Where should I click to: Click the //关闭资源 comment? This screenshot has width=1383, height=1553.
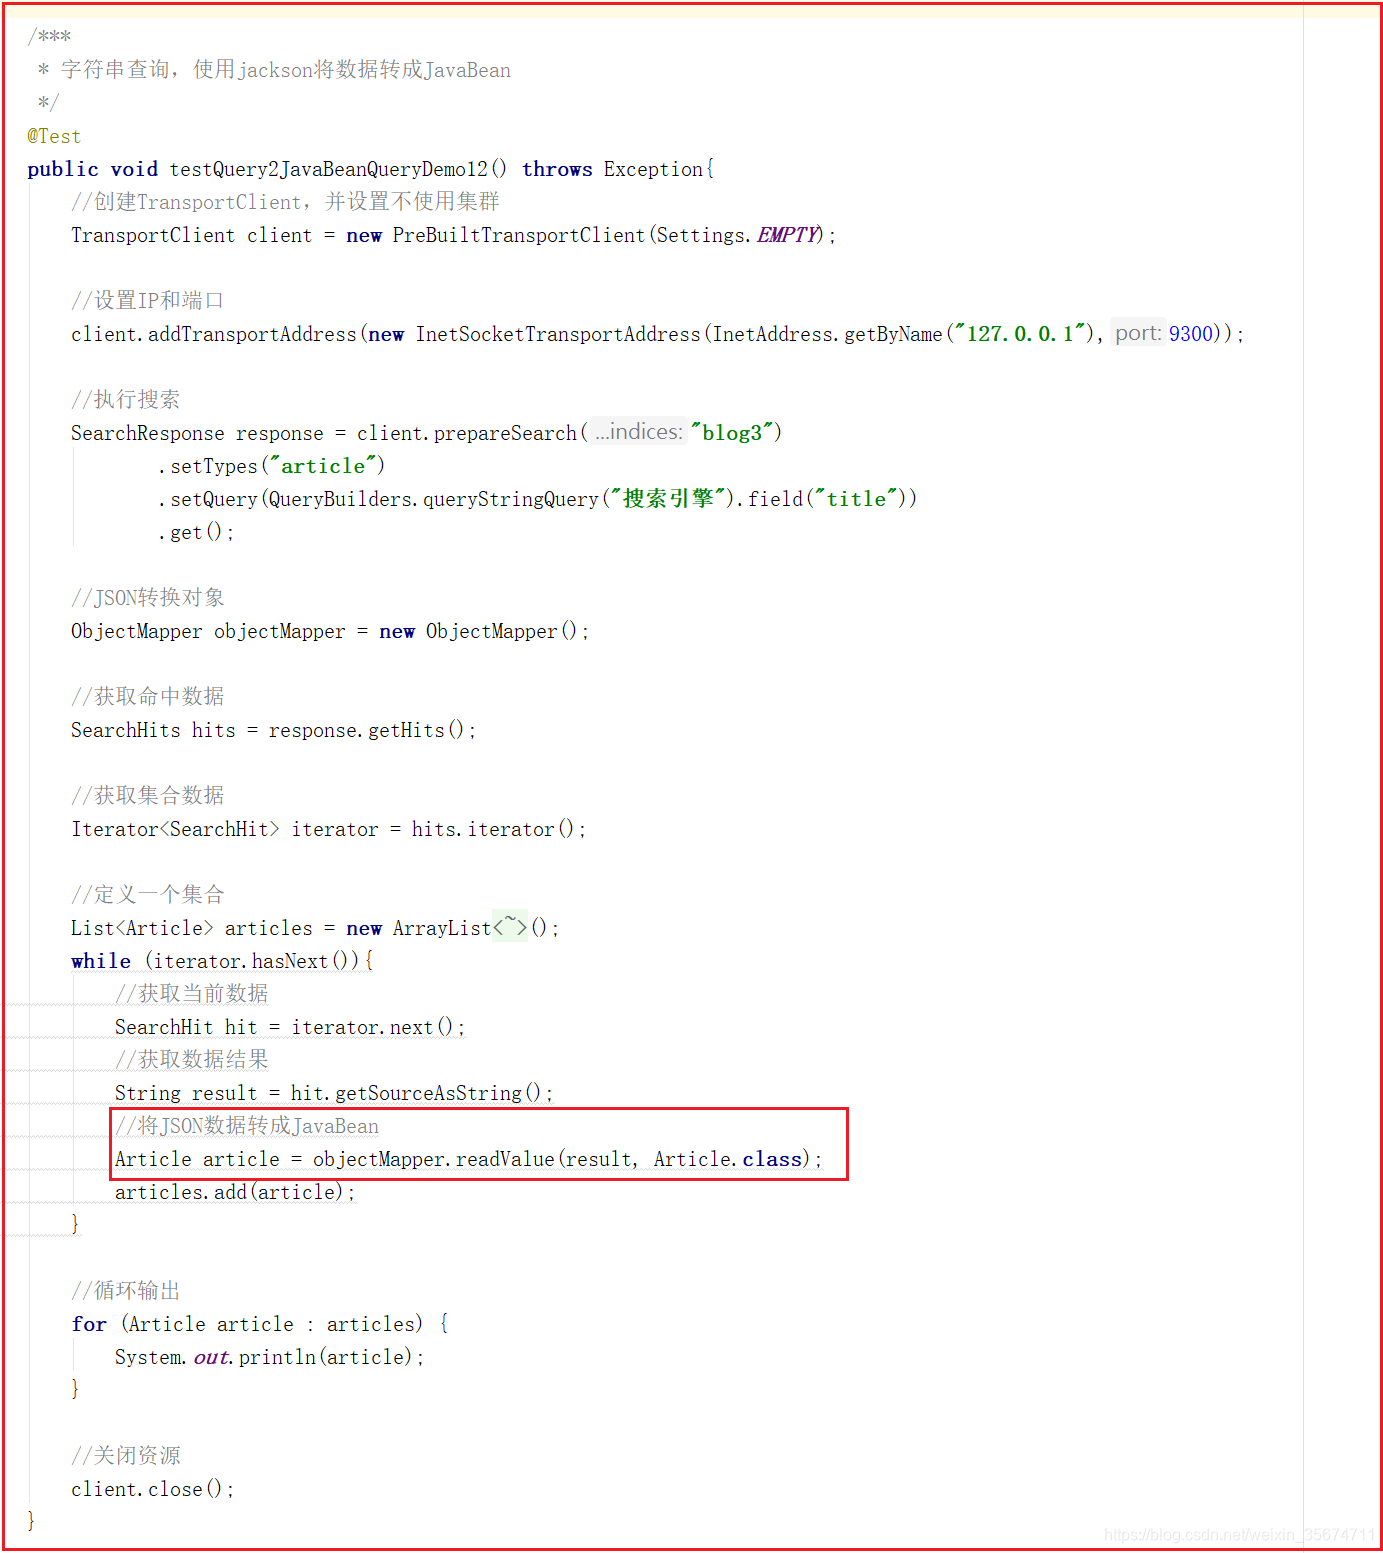[x=126, y=1456]
